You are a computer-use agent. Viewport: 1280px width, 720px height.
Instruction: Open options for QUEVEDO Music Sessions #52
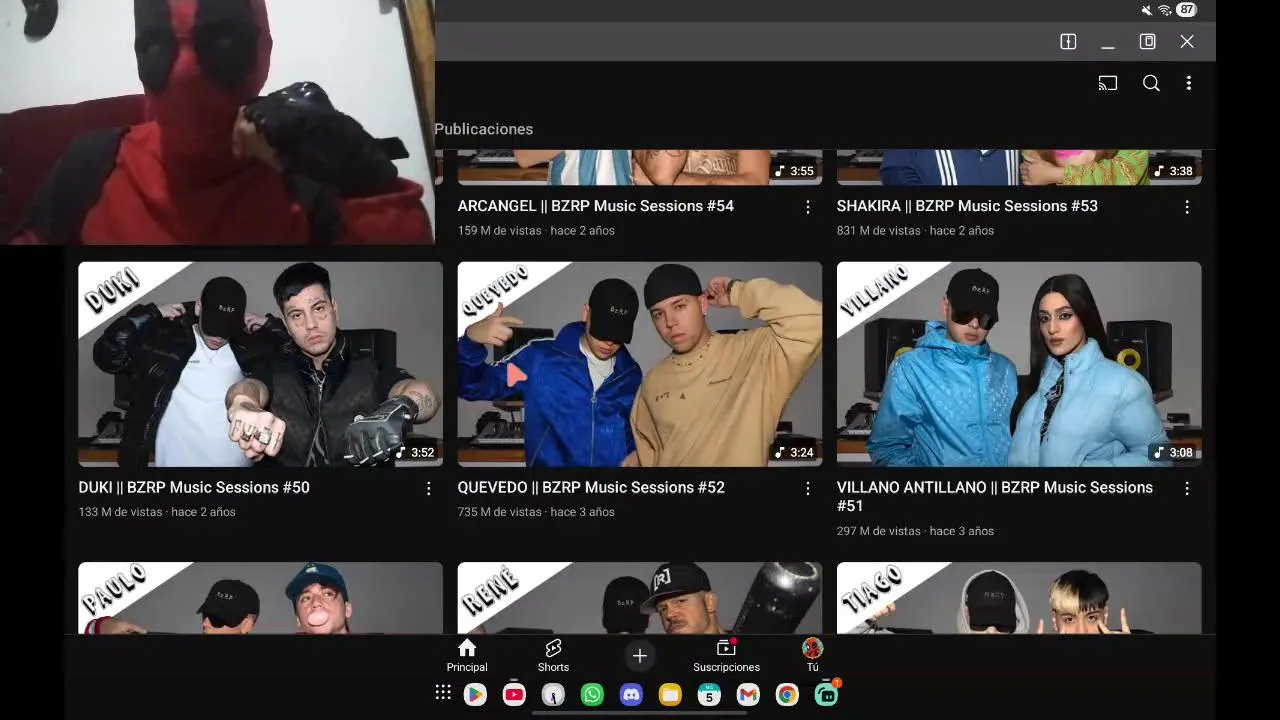[x=808, y=489]
